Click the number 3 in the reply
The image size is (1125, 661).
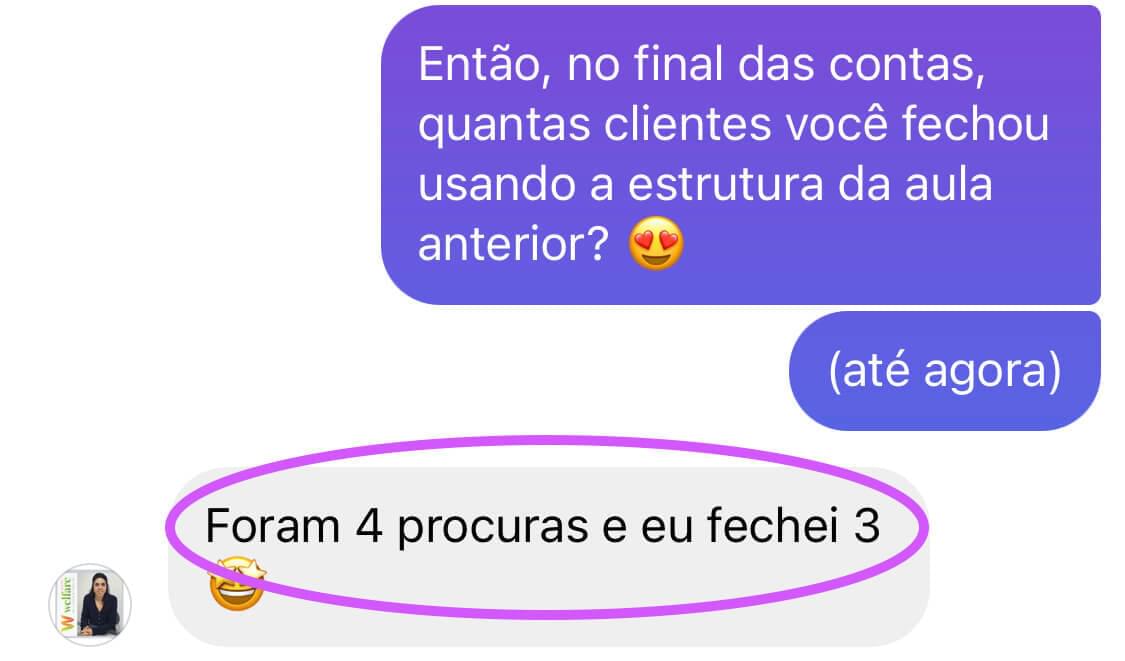(x=867, y=525)
